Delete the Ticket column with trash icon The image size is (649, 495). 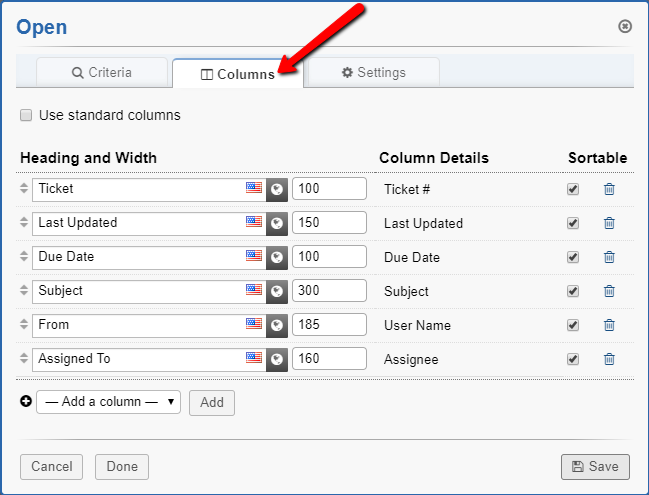[x=609, y=189]
